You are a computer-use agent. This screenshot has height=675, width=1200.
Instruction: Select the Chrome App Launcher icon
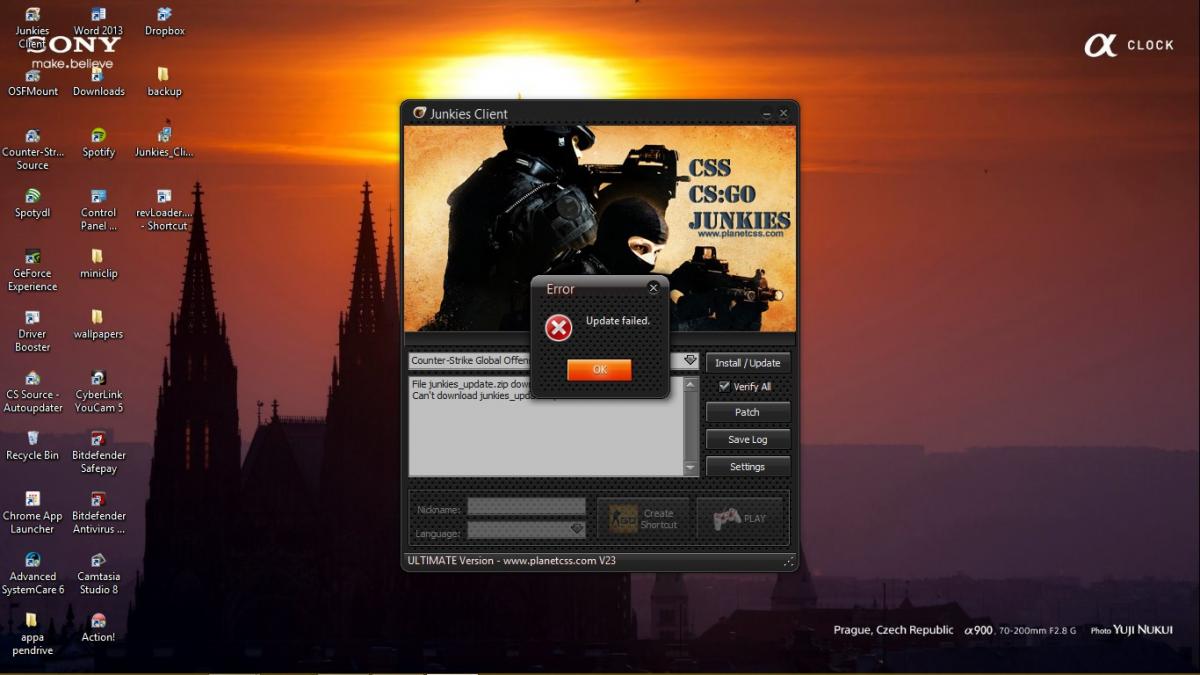(x=32, y=514)
